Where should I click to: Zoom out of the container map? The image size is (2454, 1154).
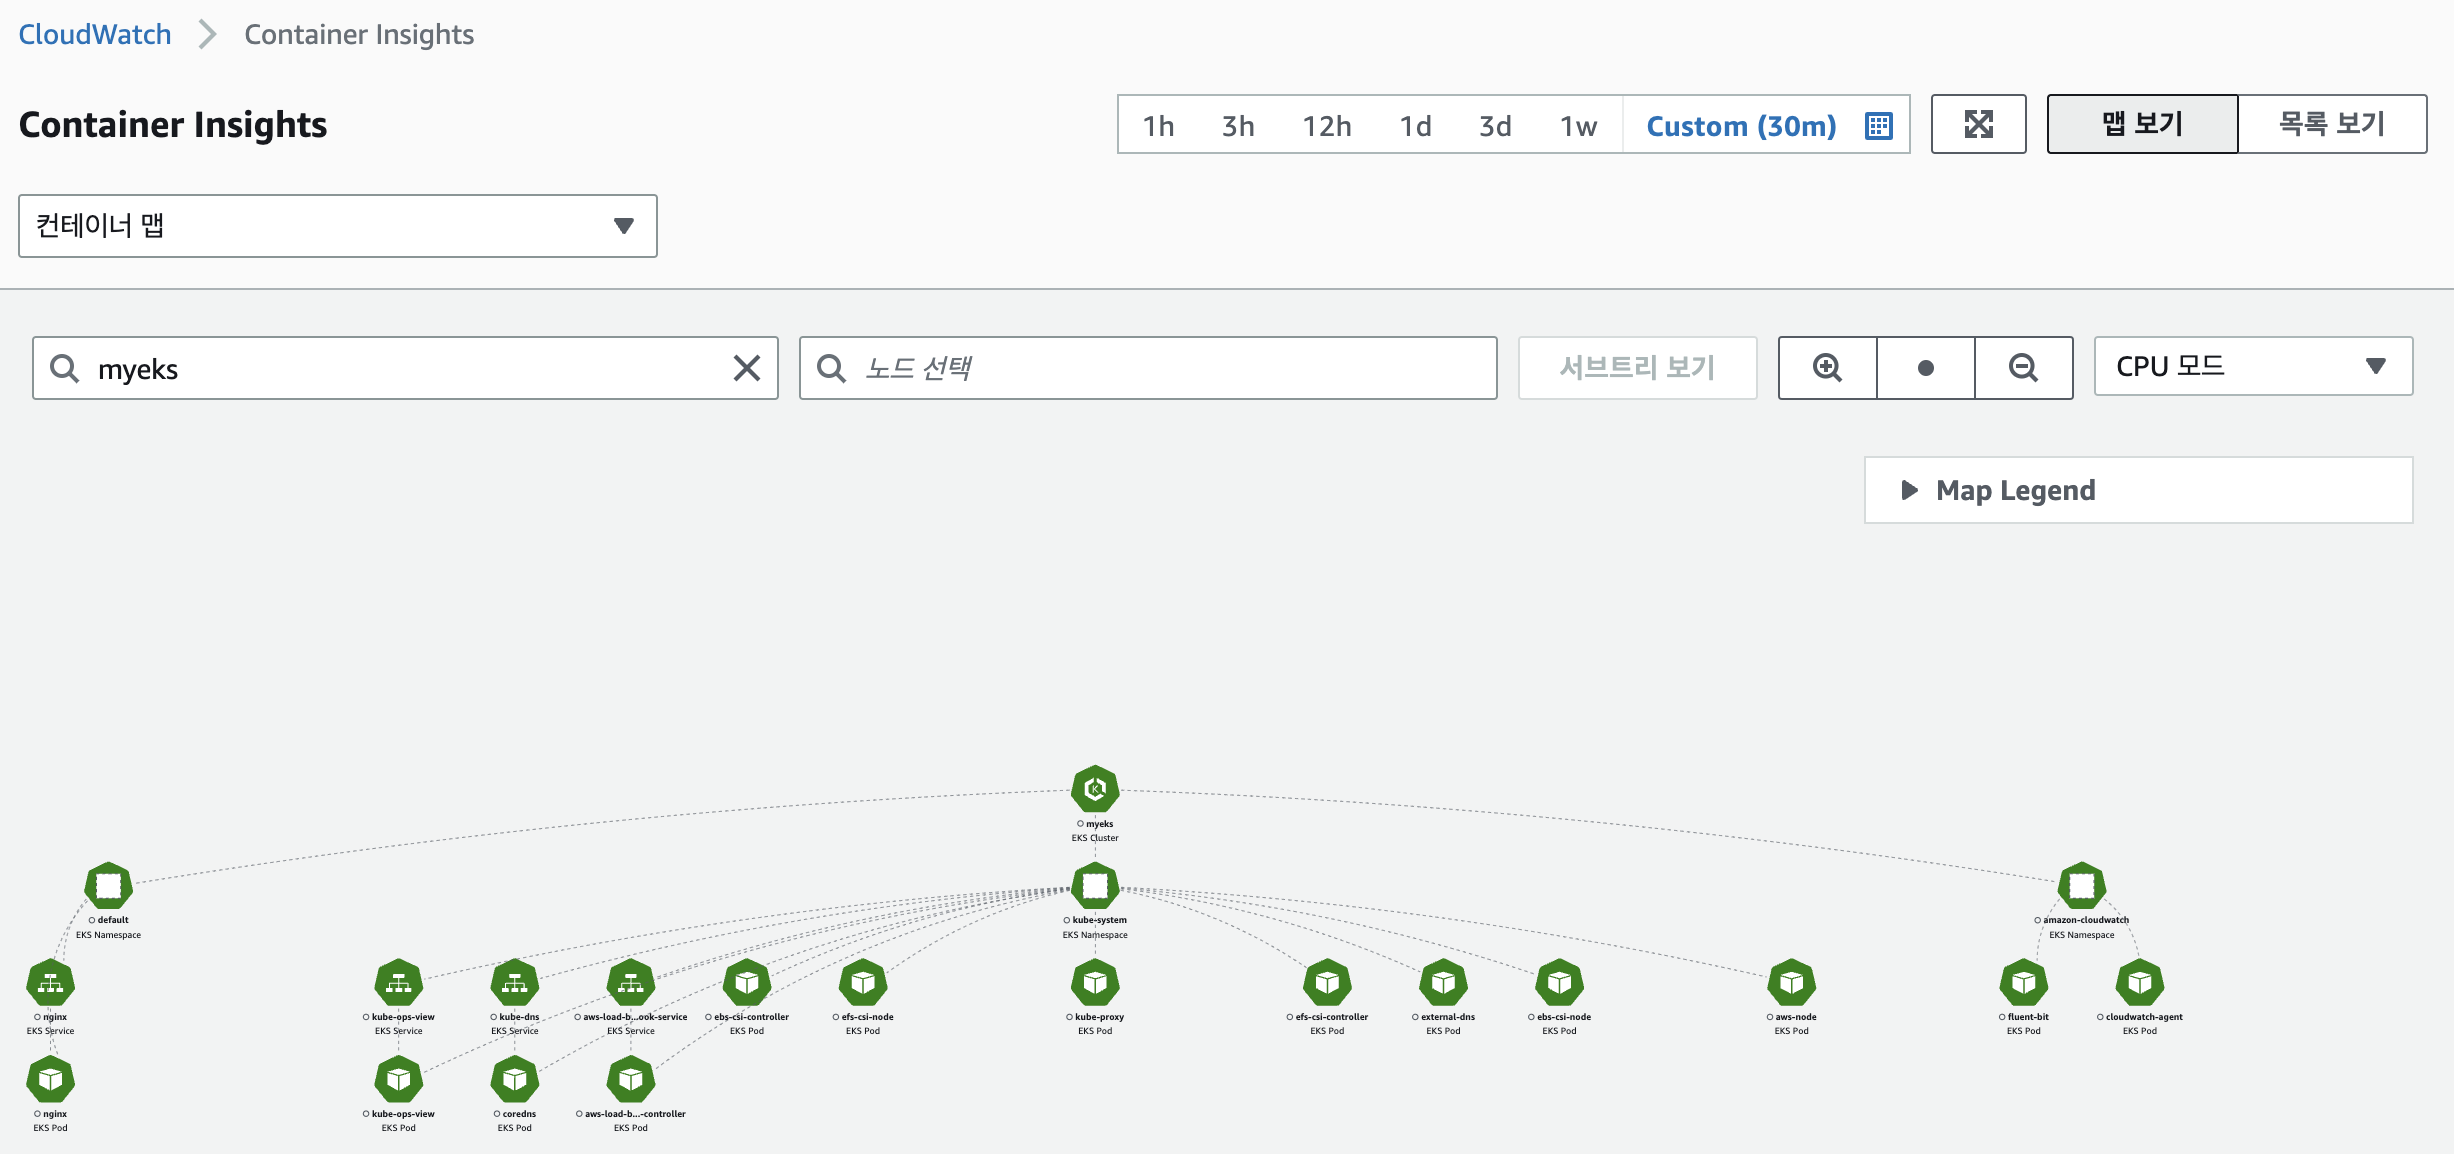(2023, 368)
